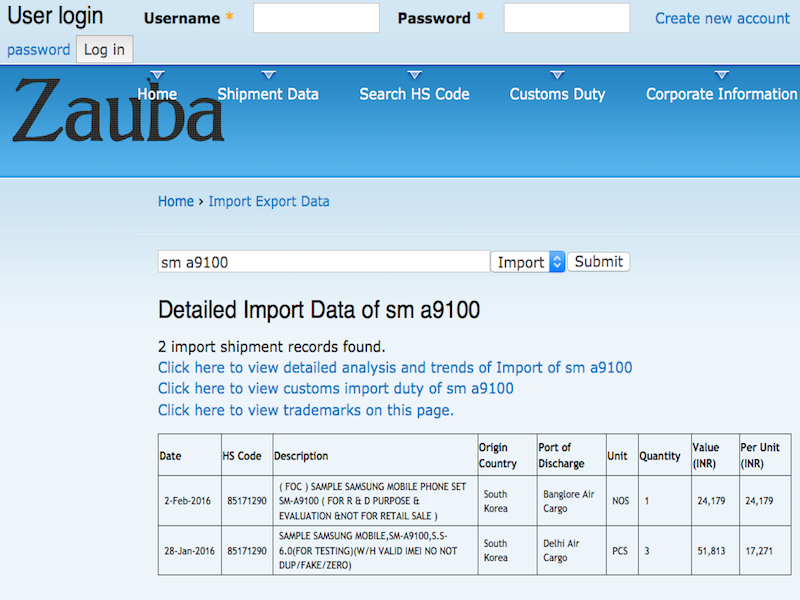This screenshot has height=600, width=800.
Task: Click the PCS unit cell
Action: (x=620, y=551)
